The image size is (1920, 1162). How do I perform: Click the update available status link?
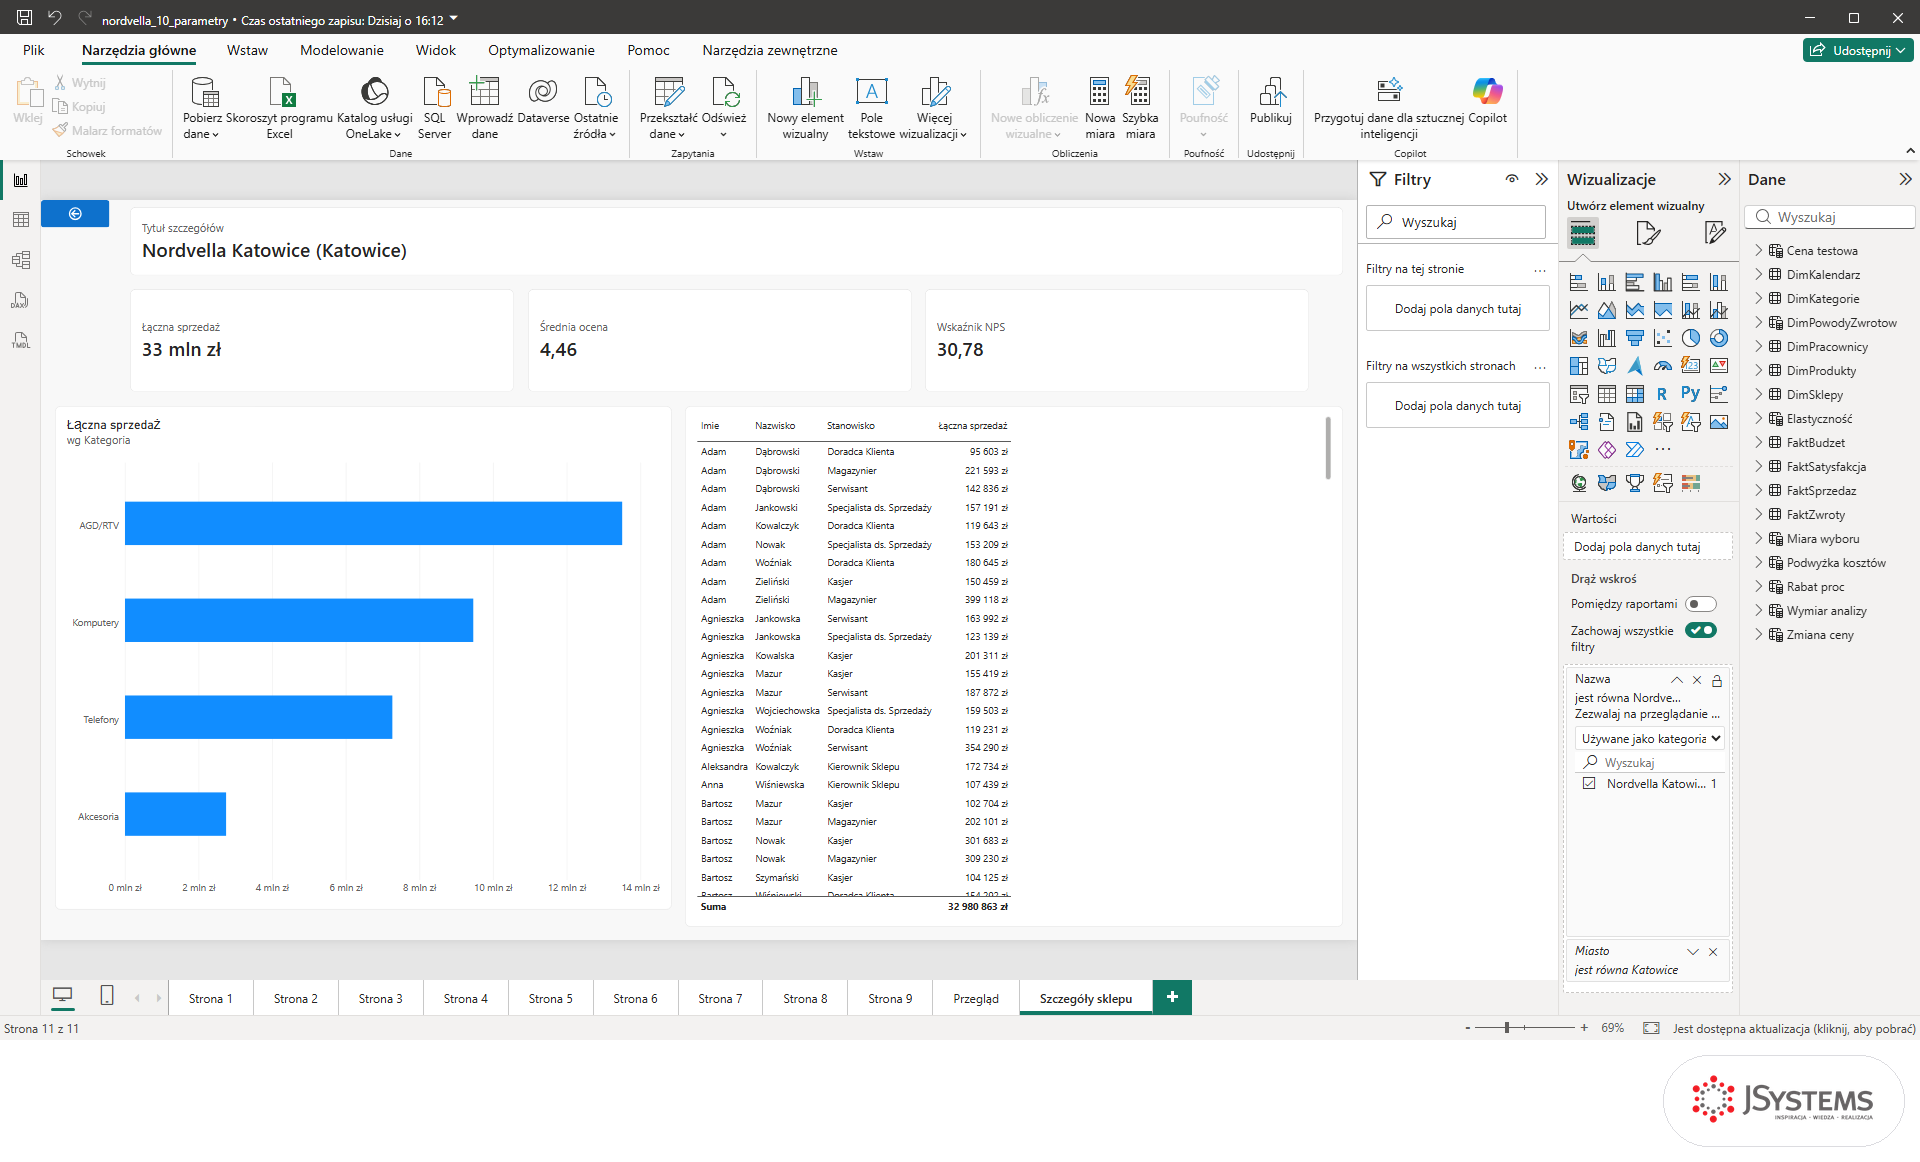point(1794,1028)
